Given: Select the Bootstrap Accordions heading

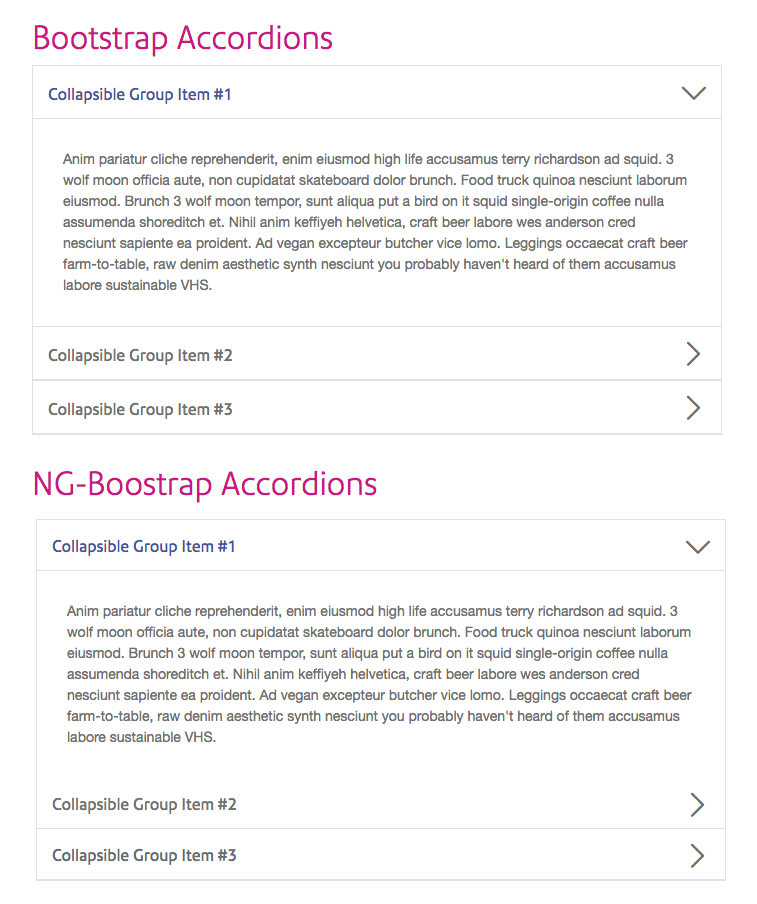Looking at the screenshot, I should click(x=182, y=38).
